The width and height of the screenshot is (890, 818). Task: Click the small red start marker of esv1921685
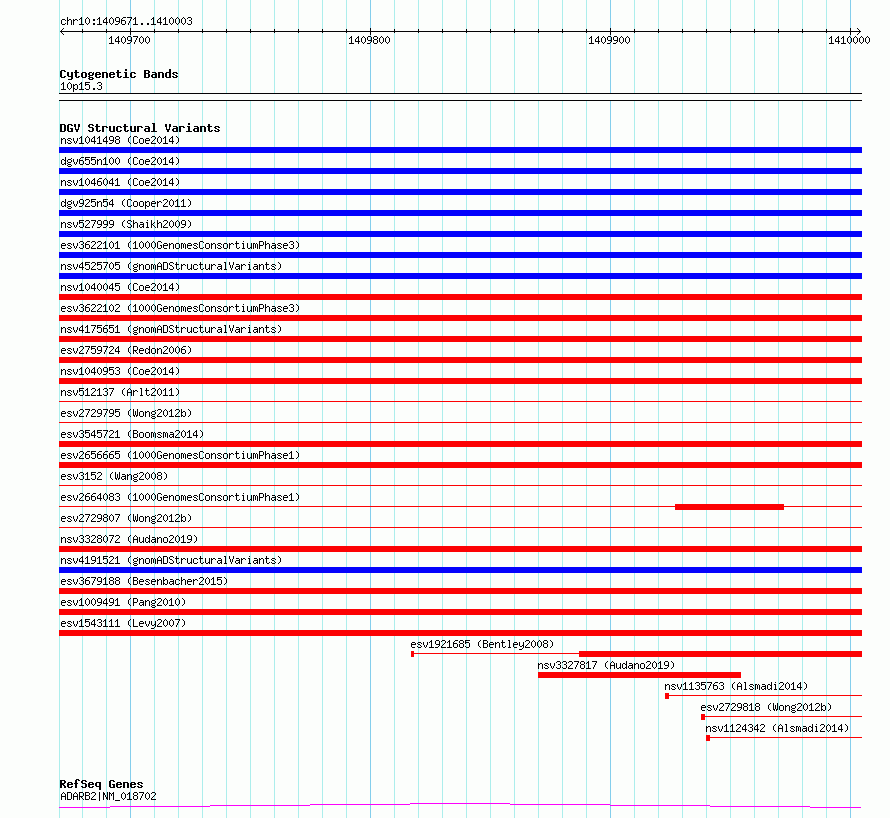[413, 654]
